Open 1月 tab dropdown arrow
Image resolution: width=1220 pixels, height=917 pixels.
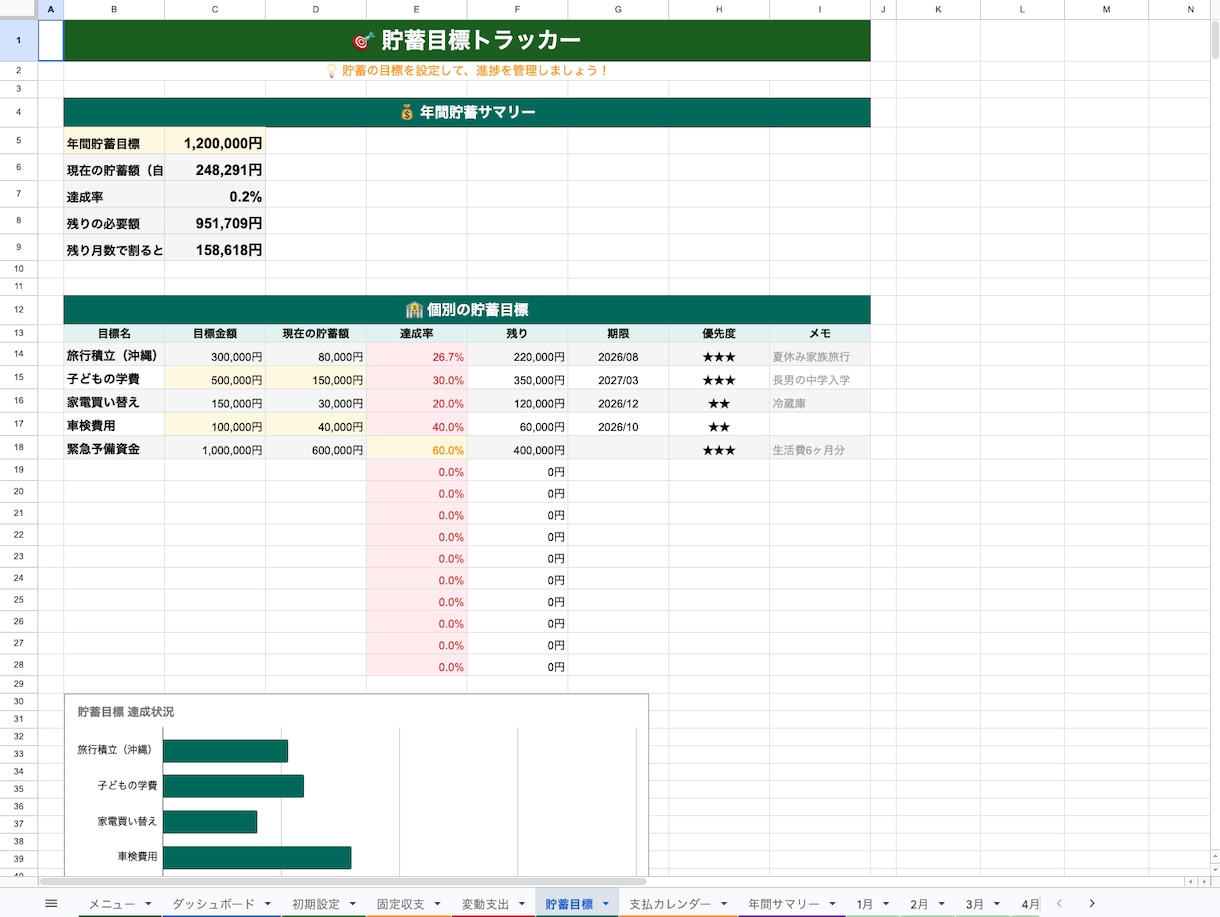pyautogui.click(x=886, y=904)
